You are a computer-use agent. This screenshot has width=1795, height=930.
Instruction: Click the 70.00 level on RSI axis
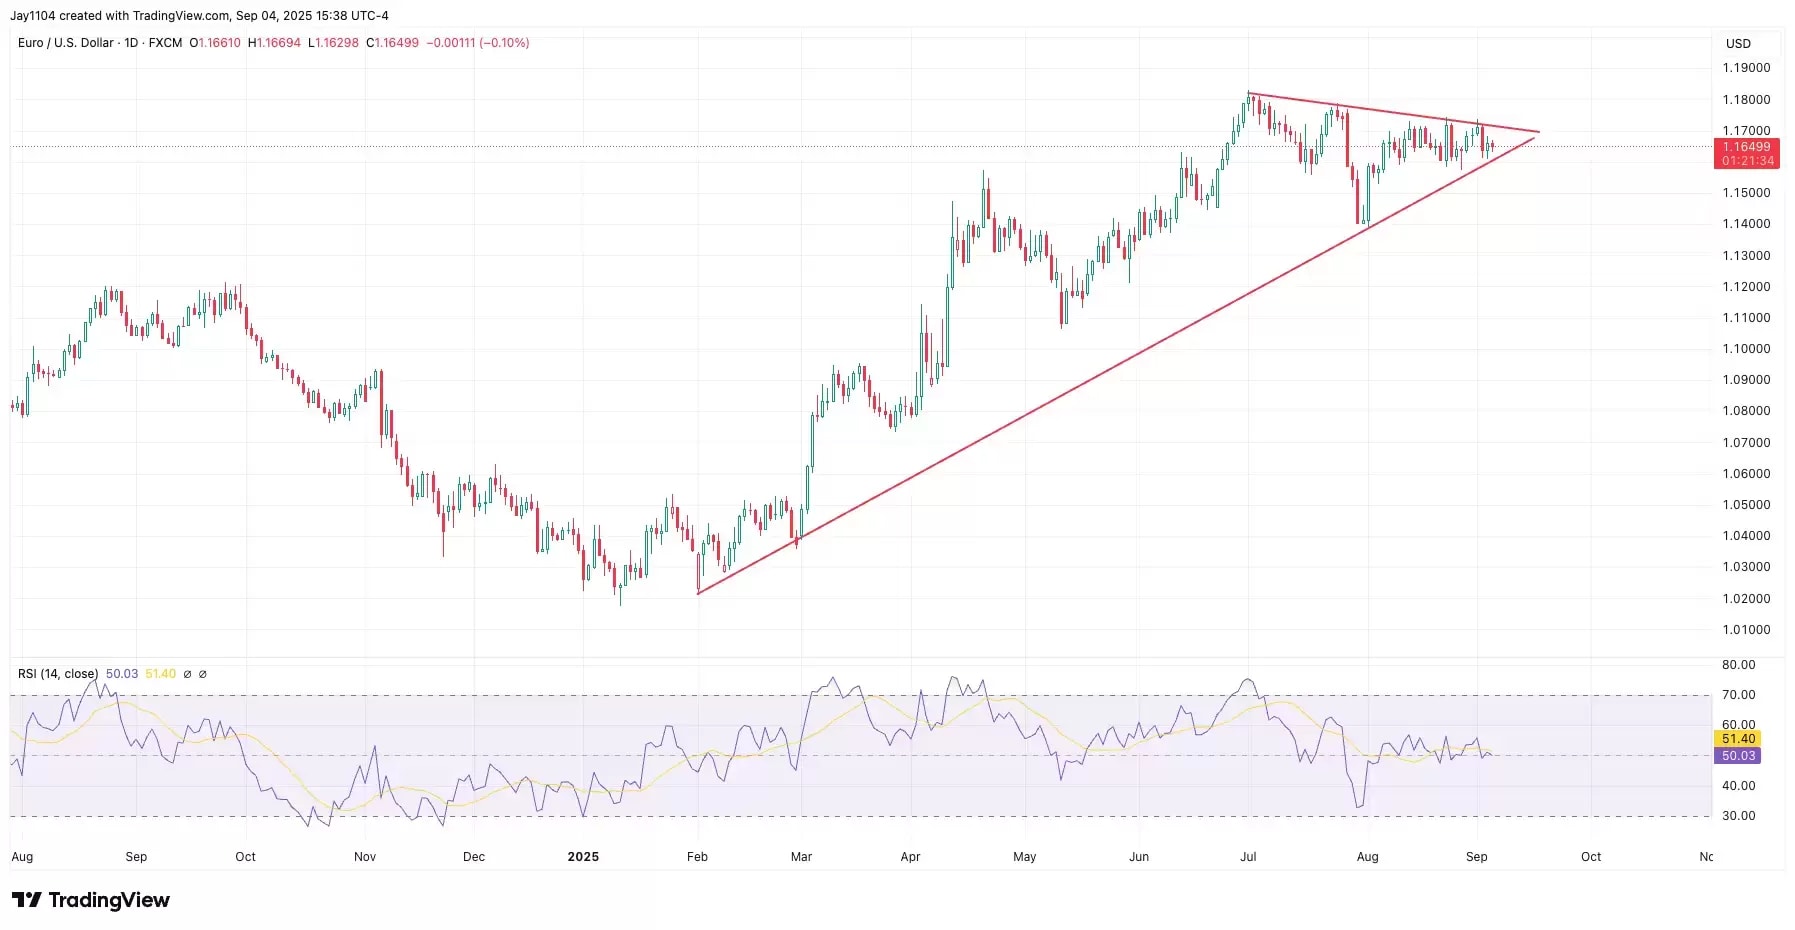(x=1738, y=695)
